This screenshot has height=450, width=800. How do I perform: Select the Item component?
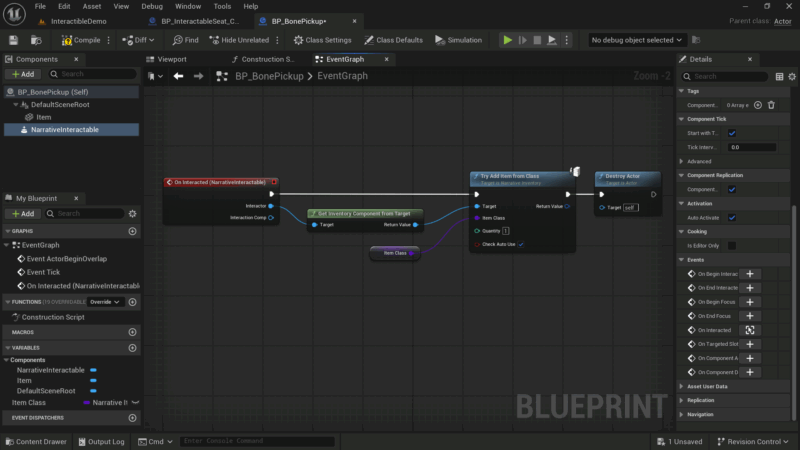[x=43, y=117]
